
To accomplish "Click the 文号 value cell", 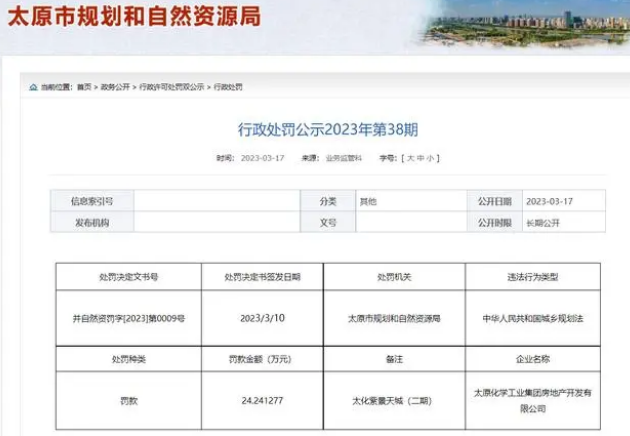I will coord(410,223).
